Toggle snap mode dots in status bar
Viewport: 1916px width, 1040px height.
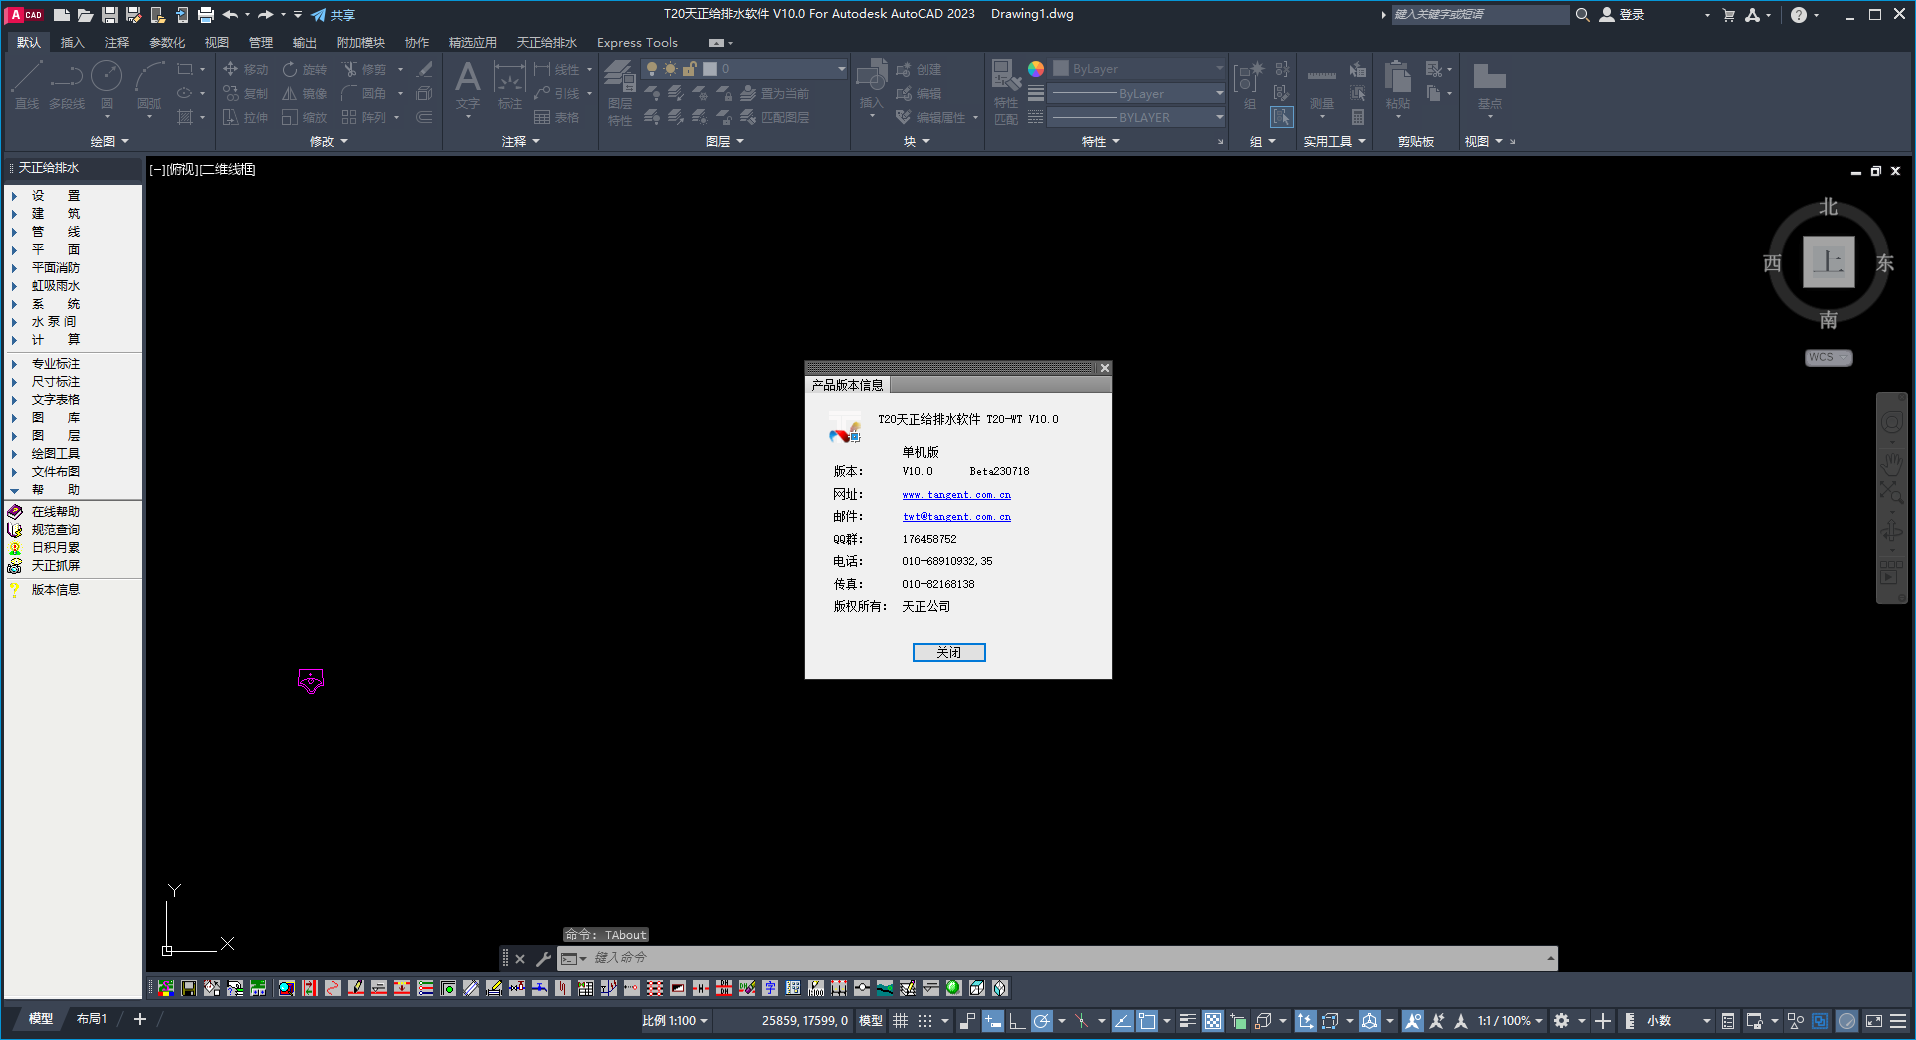(x=925, y=1021)
